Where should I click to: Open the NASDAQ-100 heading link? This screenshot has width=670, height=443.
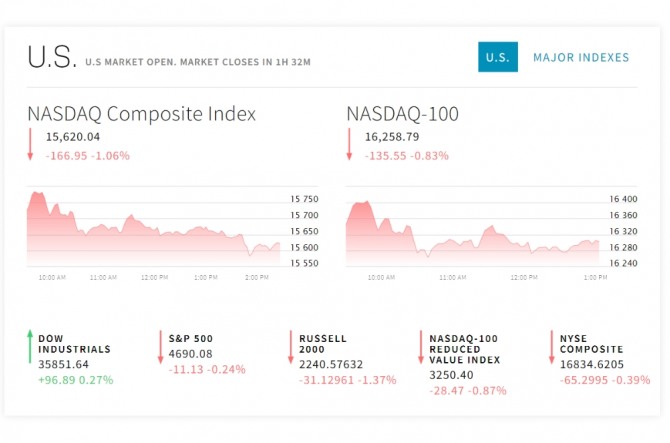point(402,113)
